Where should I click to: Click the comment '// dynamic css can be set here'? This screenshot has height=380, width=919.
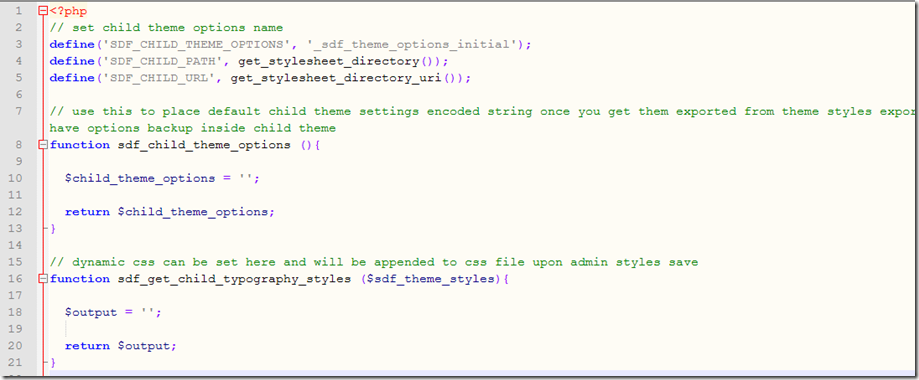(x=374, y=262)
